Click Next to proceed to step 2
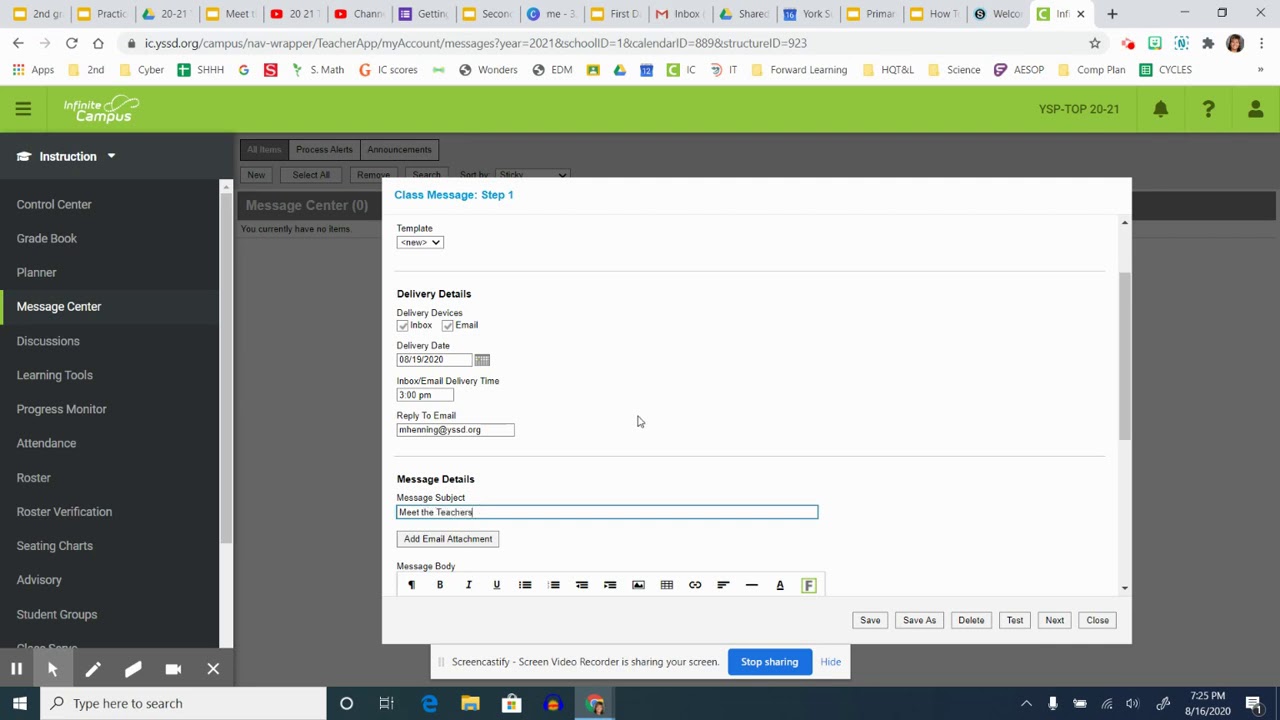 point(1055,620)
